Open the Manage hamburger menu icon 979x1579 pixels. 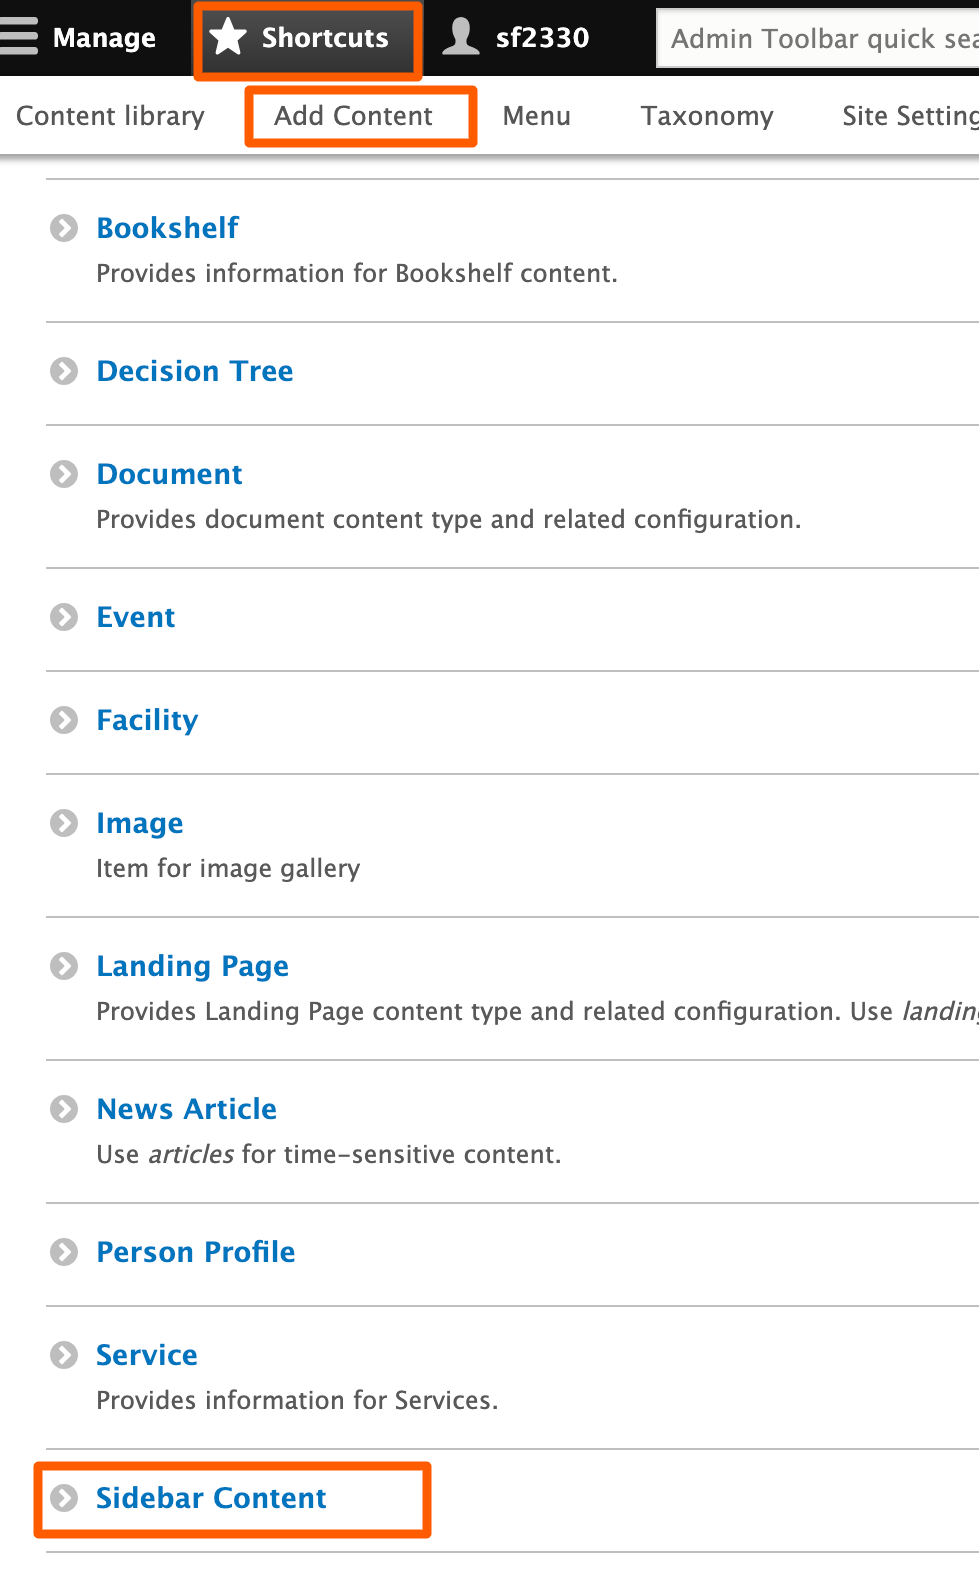18,37
